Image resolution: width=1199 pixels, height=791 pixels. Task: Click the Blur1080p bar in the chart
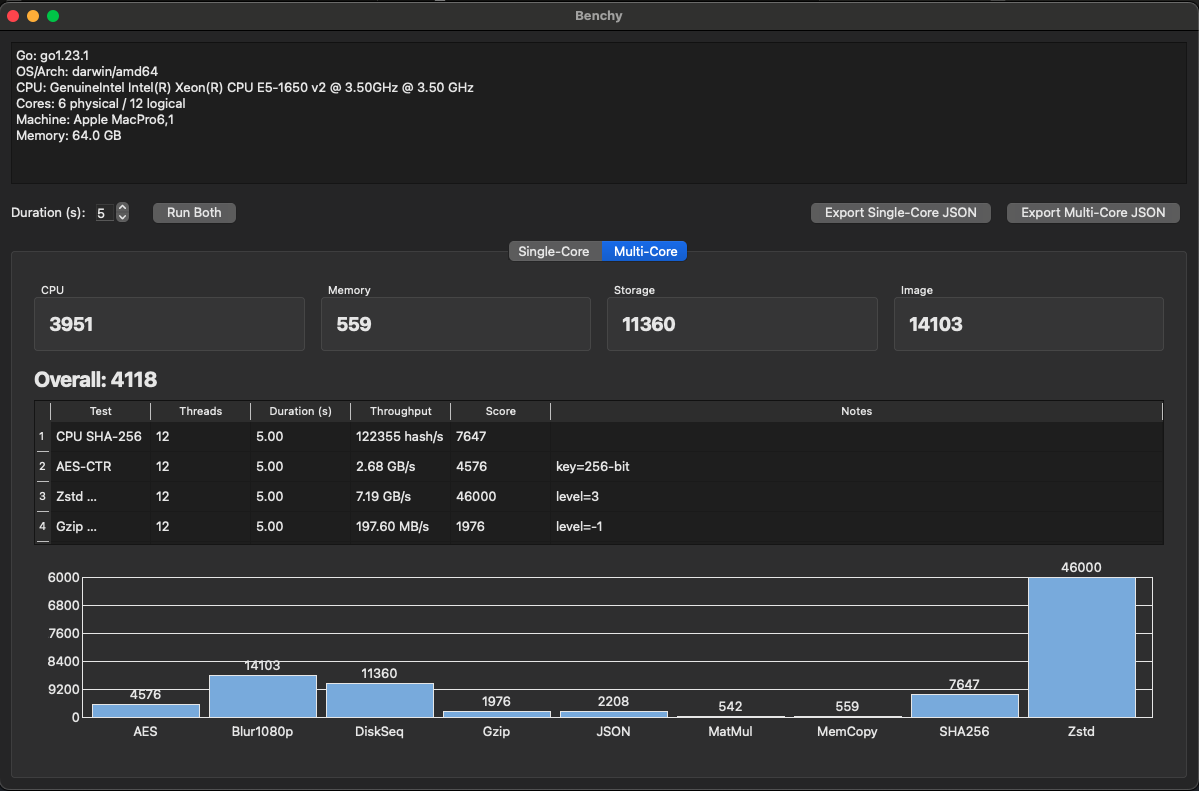tap(262, 696)
